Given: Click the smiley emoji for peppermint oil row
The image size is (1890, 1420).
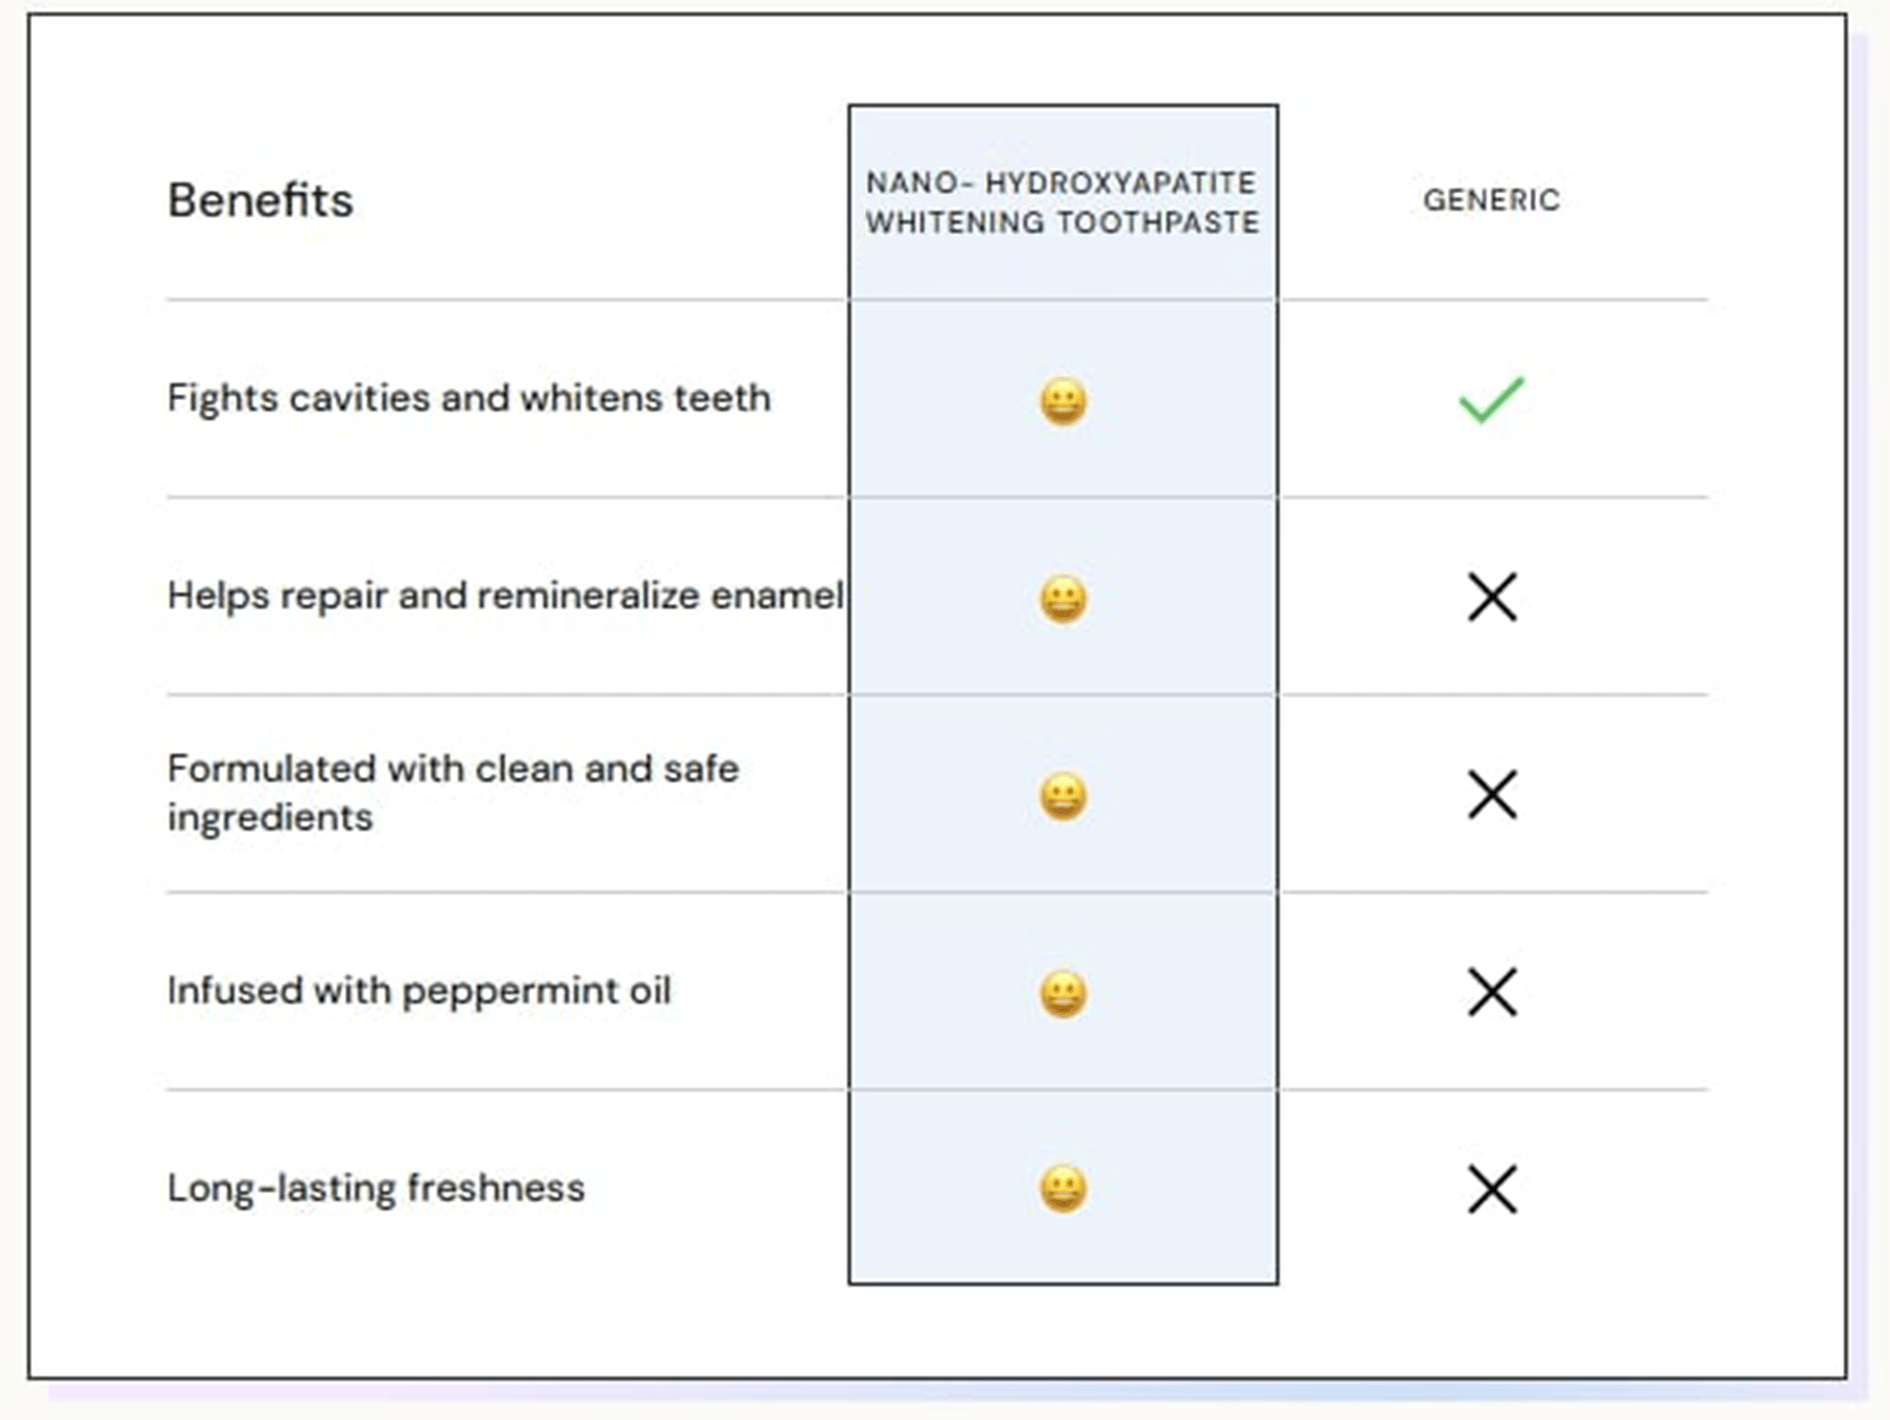Looking at the screenshot, I should click(x=1063, y=993).
